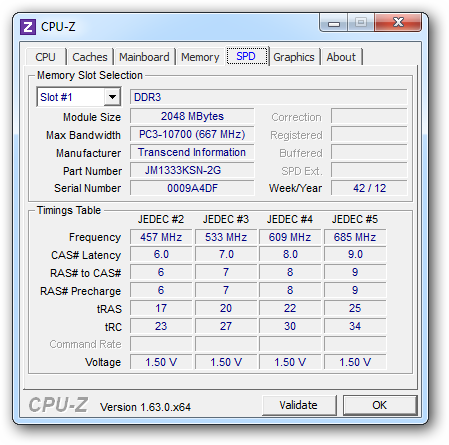Click tRAS value 17
The width and height of the screenshot is (449, 445).
pos(161,308)
